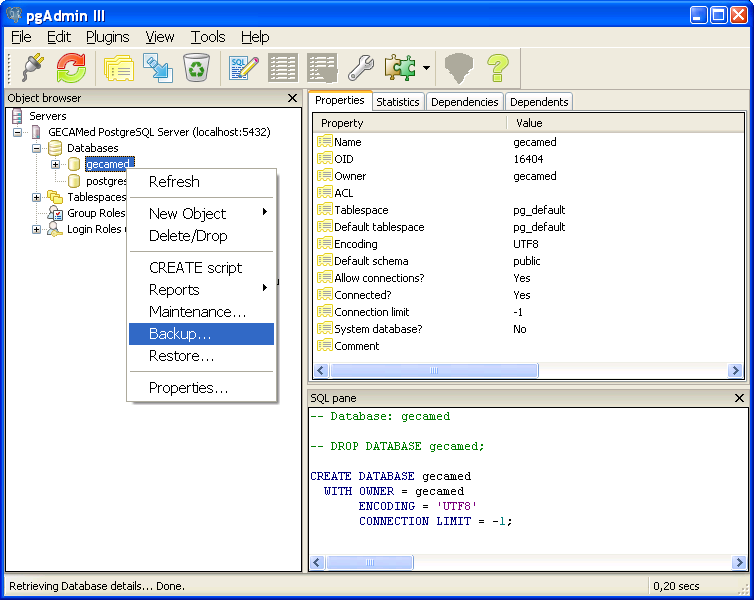Image resolution: width=754 pixels, height=600 pixels.
Task: Click the maintenance wrench icon
Action: click(360, 68)
